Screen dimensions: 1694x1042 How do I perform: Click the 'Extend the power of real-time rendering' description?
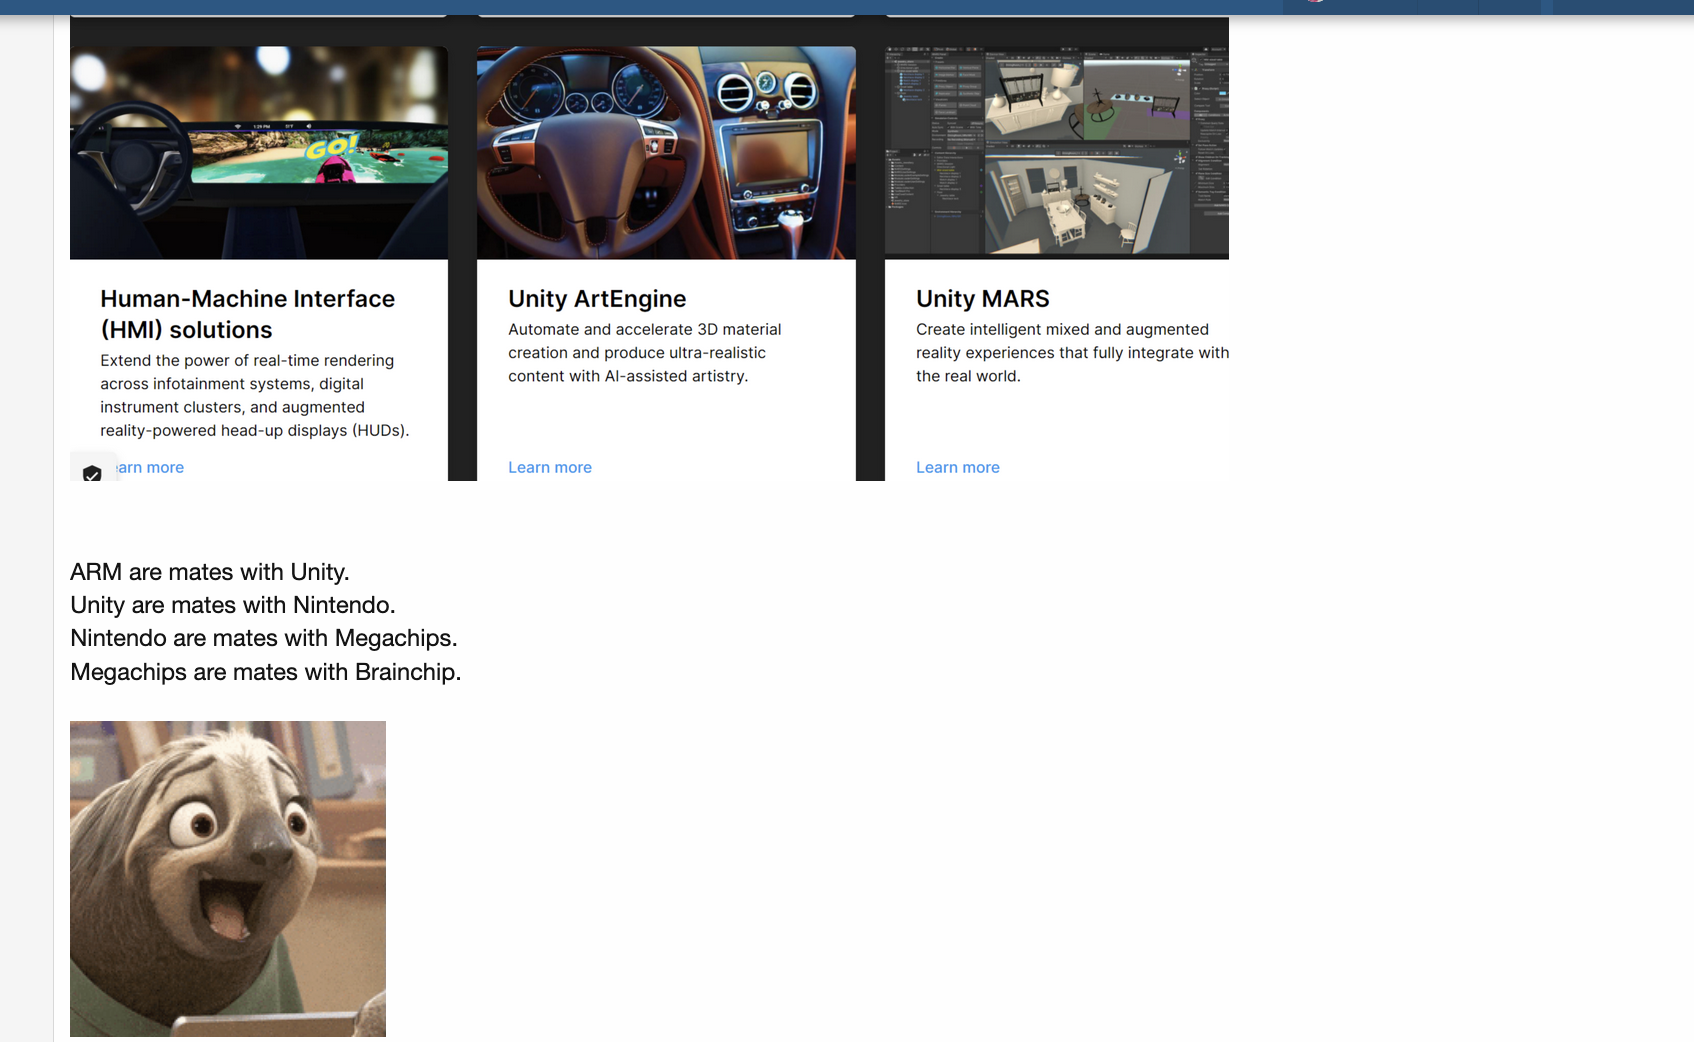(x=255, y=395)
